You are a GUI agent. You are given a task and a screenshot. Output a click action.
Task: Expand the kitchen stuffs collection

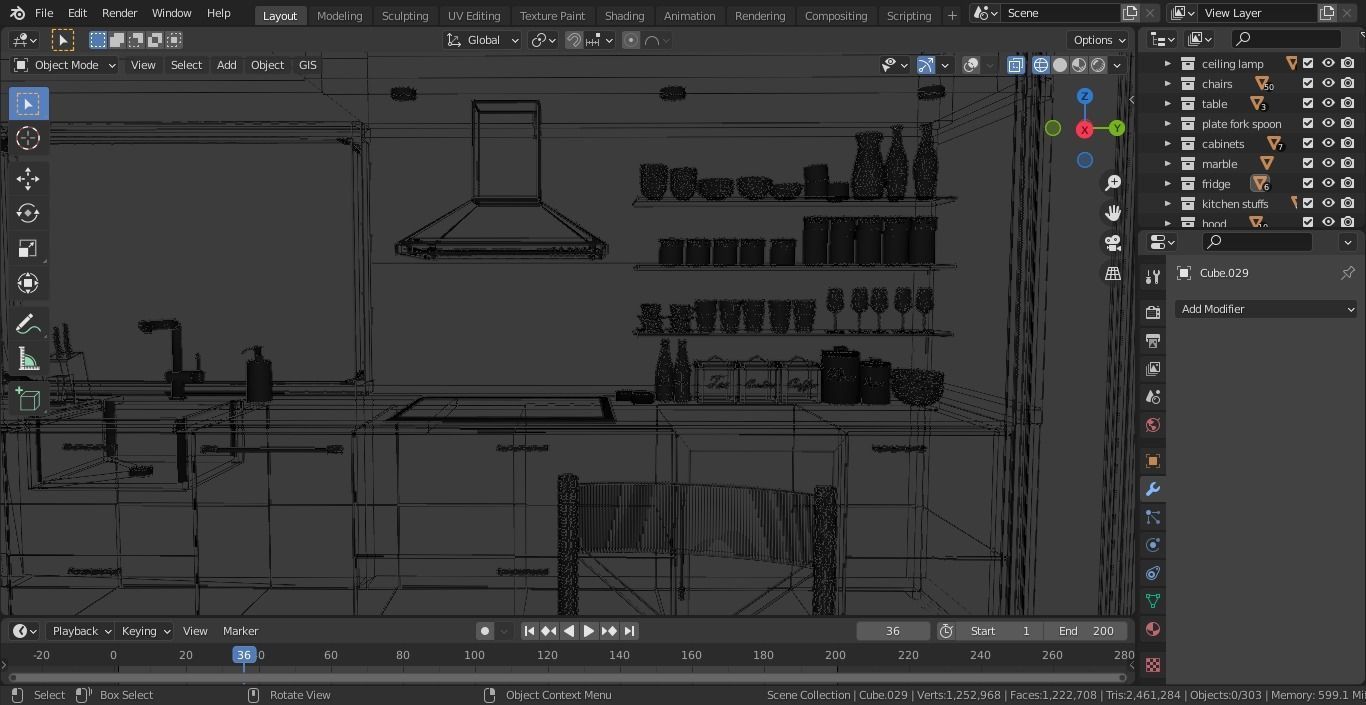1167,203
